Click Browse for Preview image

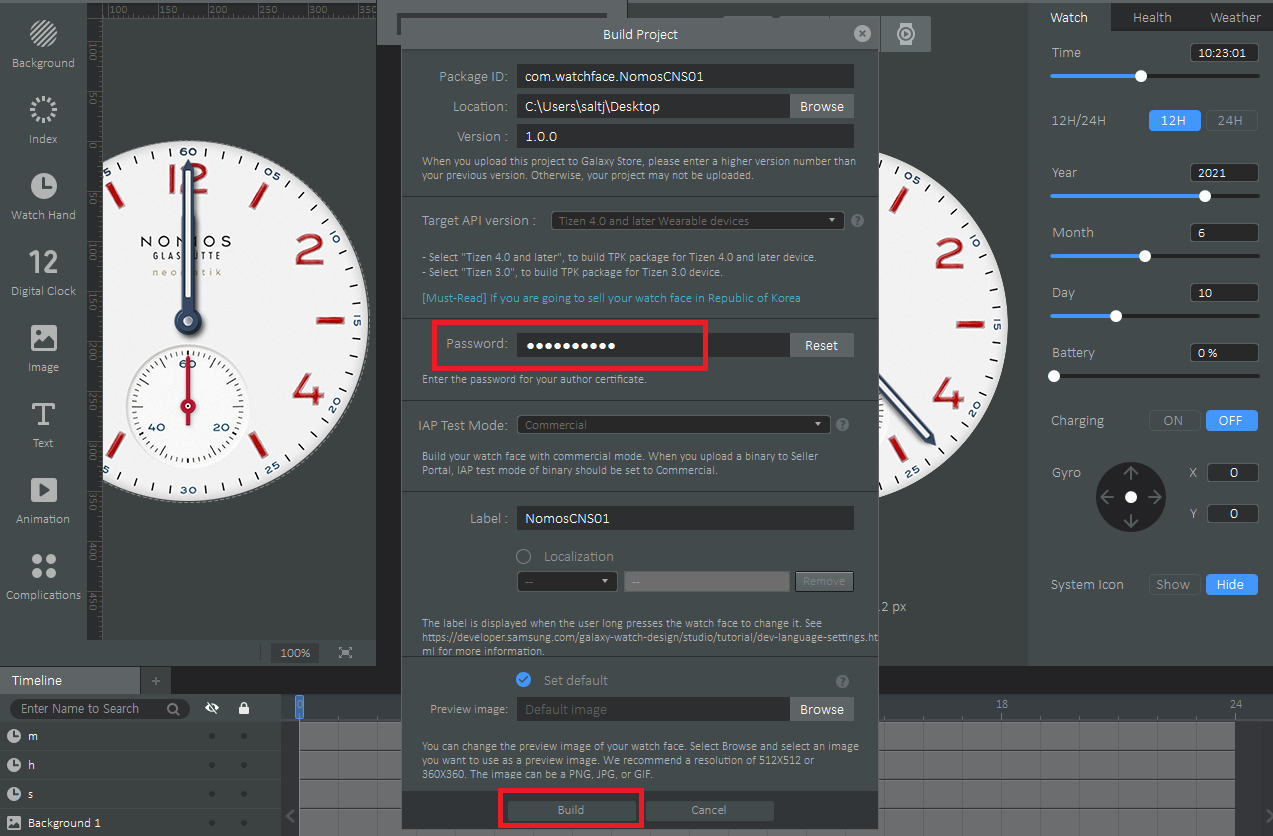(822, 709)
